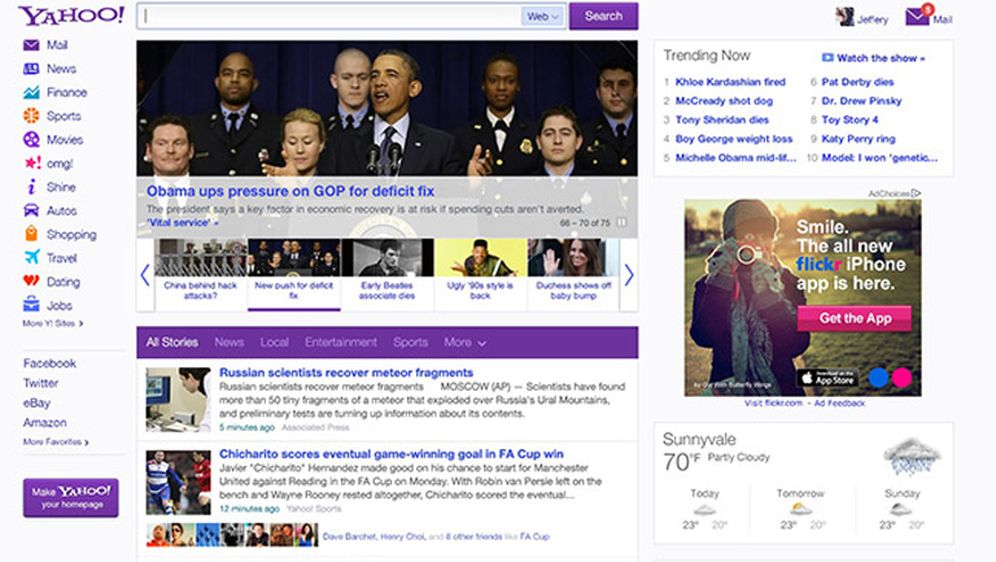Click the Autos car icon
Screen dimensions: 996x562
coord(31,211)
